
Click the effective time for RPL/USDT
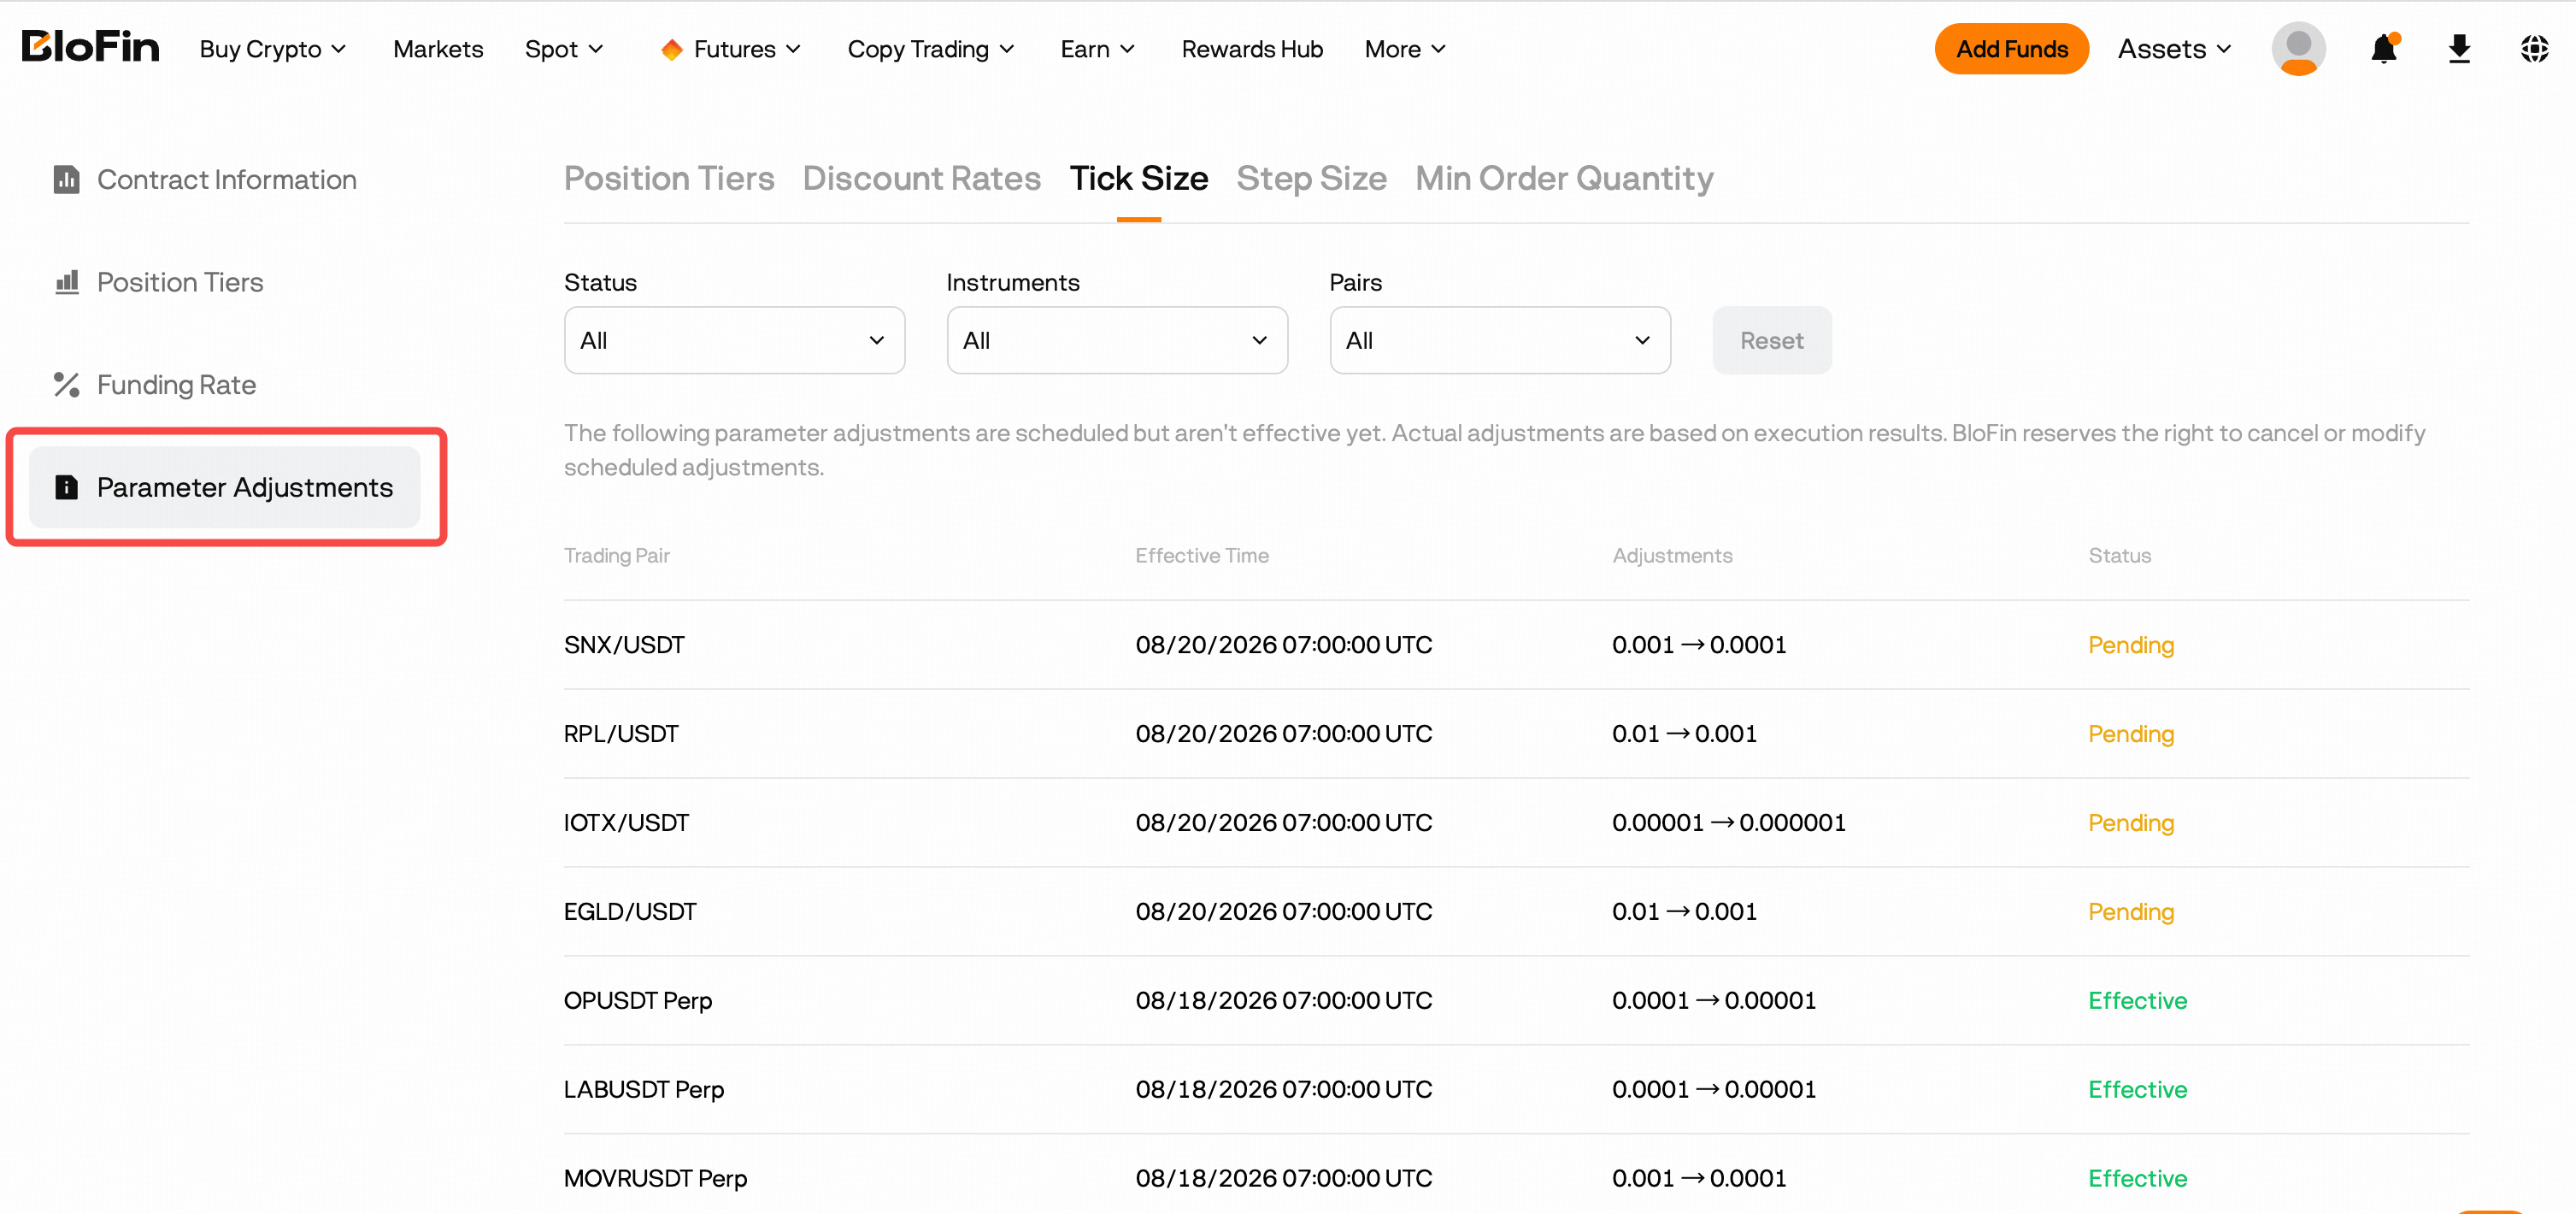[x=1284, y=734]
